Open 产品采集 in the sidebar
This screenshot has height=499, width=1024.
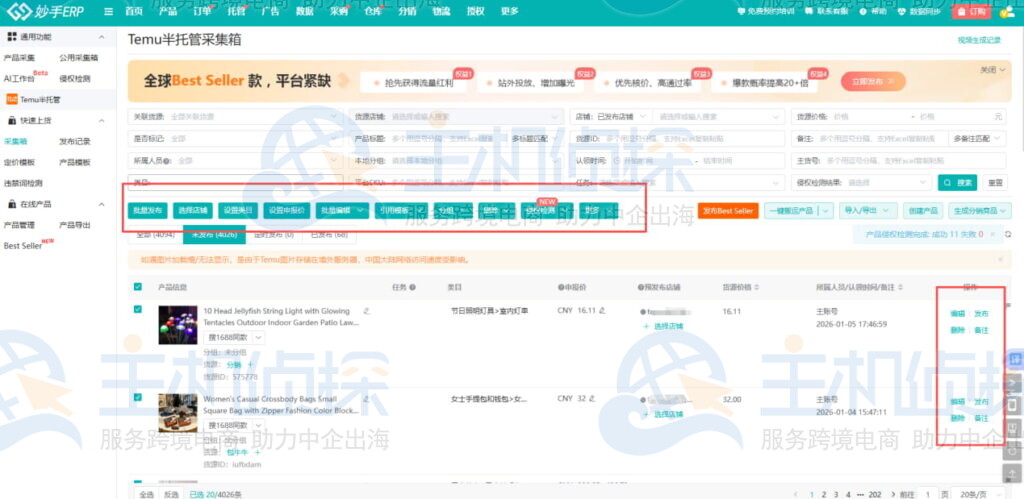19,58
